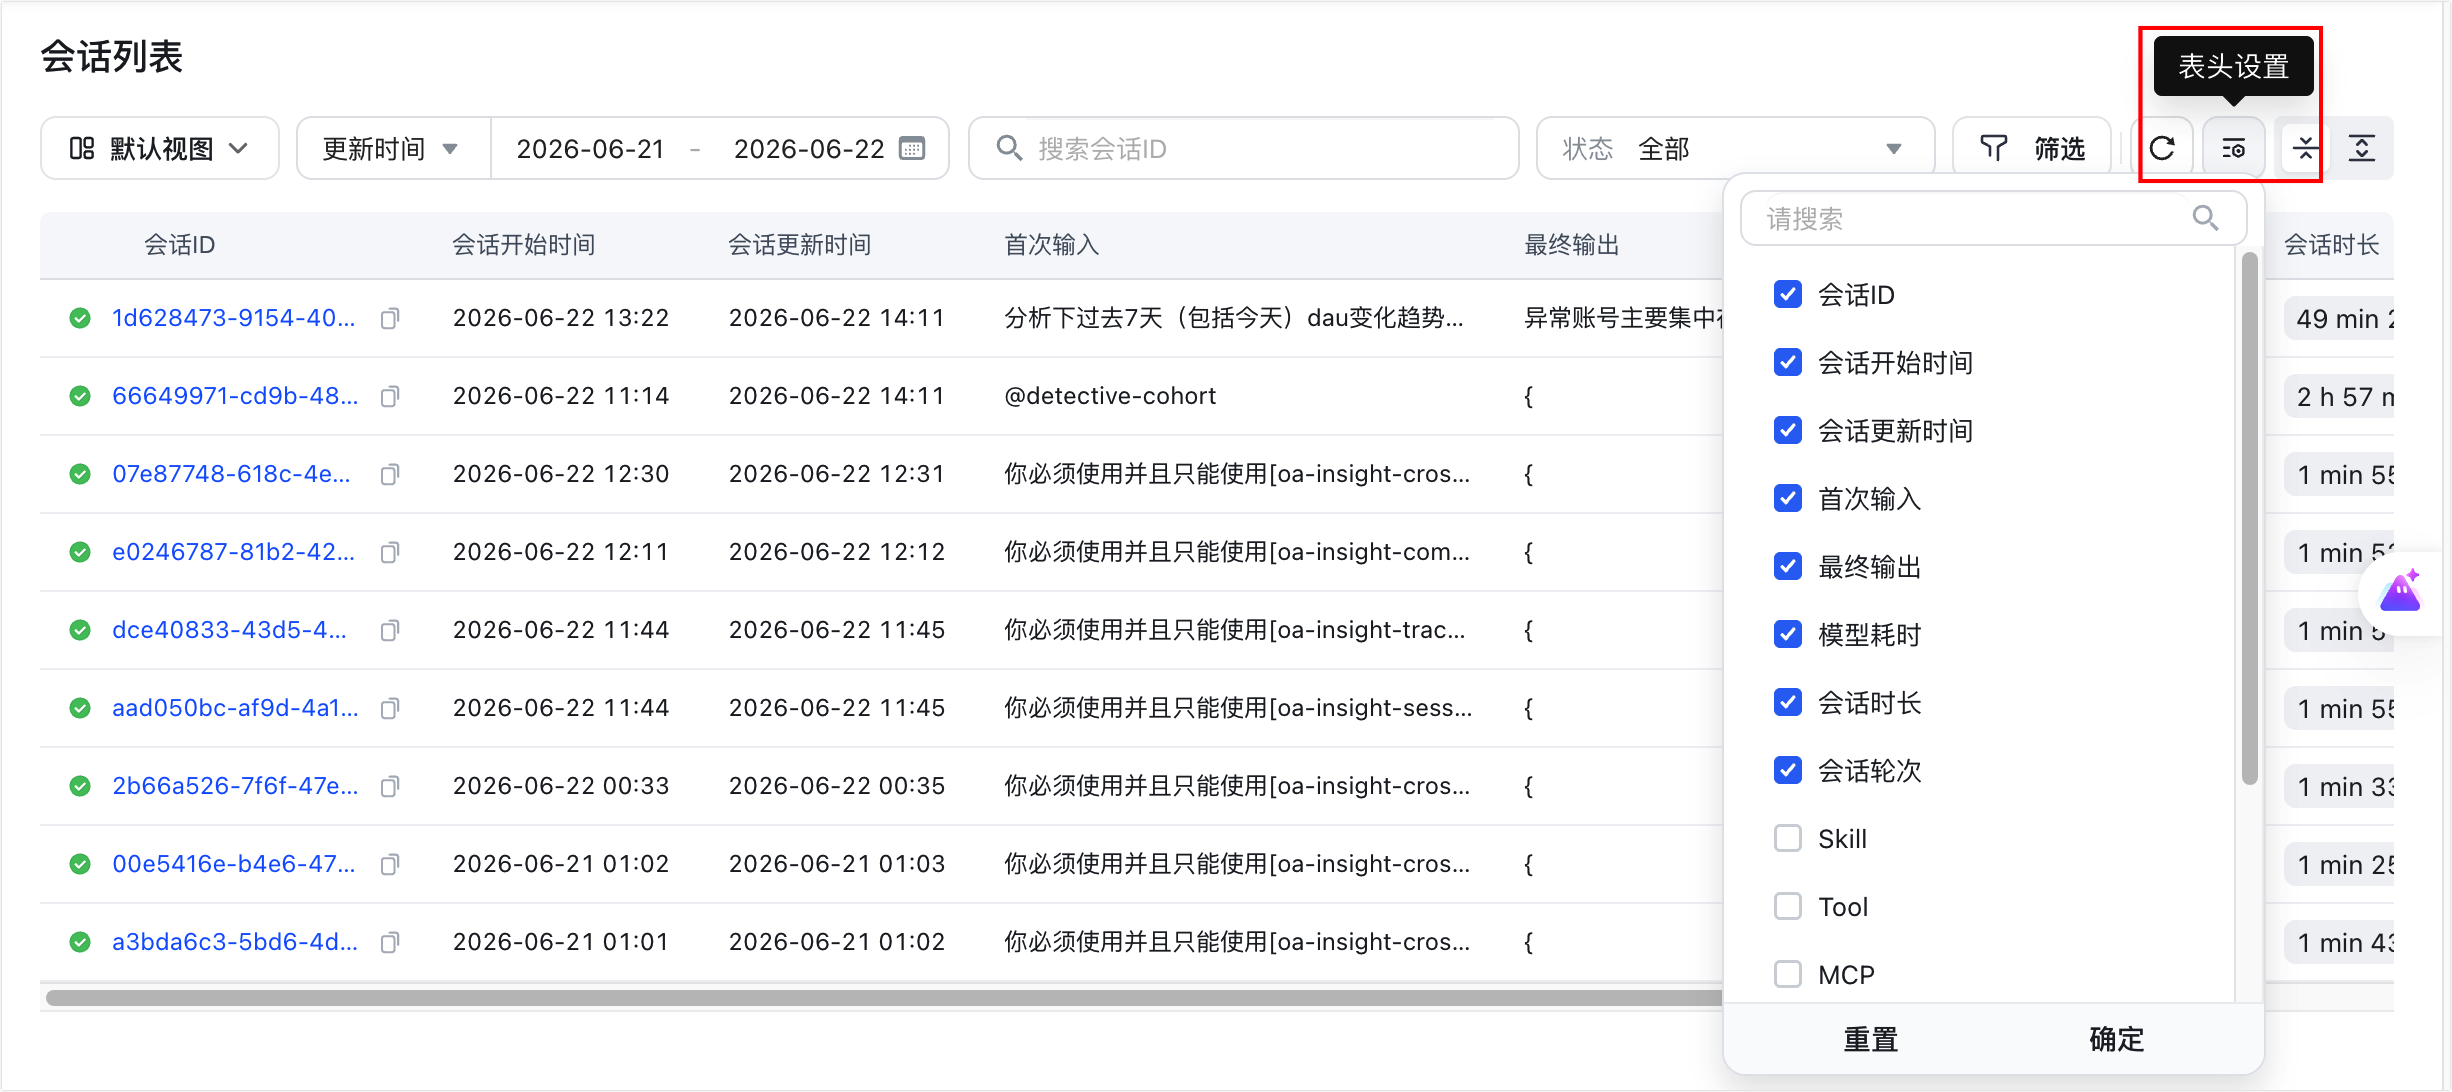
Task: Open session link e0246787-81b2-42...
Action: (234, 552)
